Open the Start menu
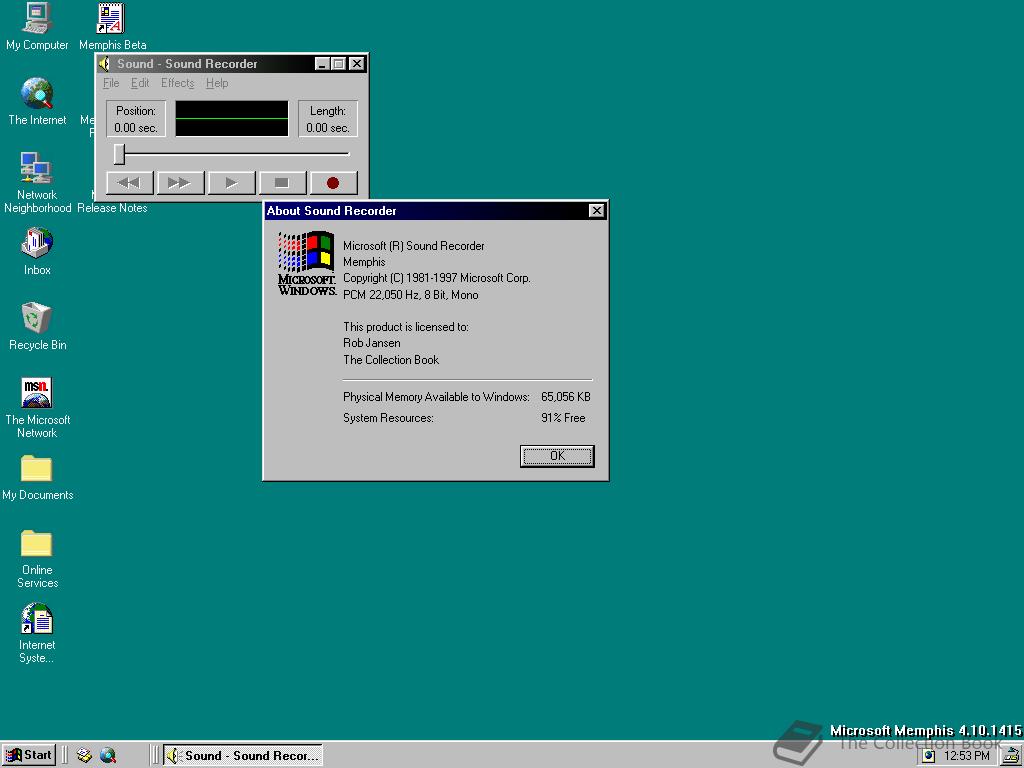The image size is (1024, 768). (28, 756)
